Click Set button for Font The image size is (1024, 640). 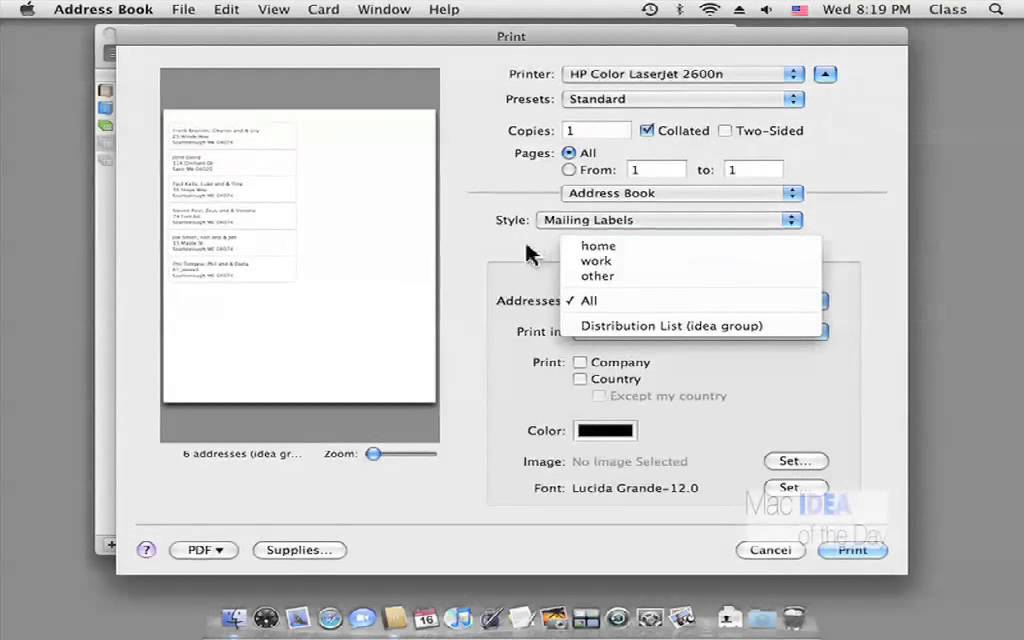[x=796, y=487]
